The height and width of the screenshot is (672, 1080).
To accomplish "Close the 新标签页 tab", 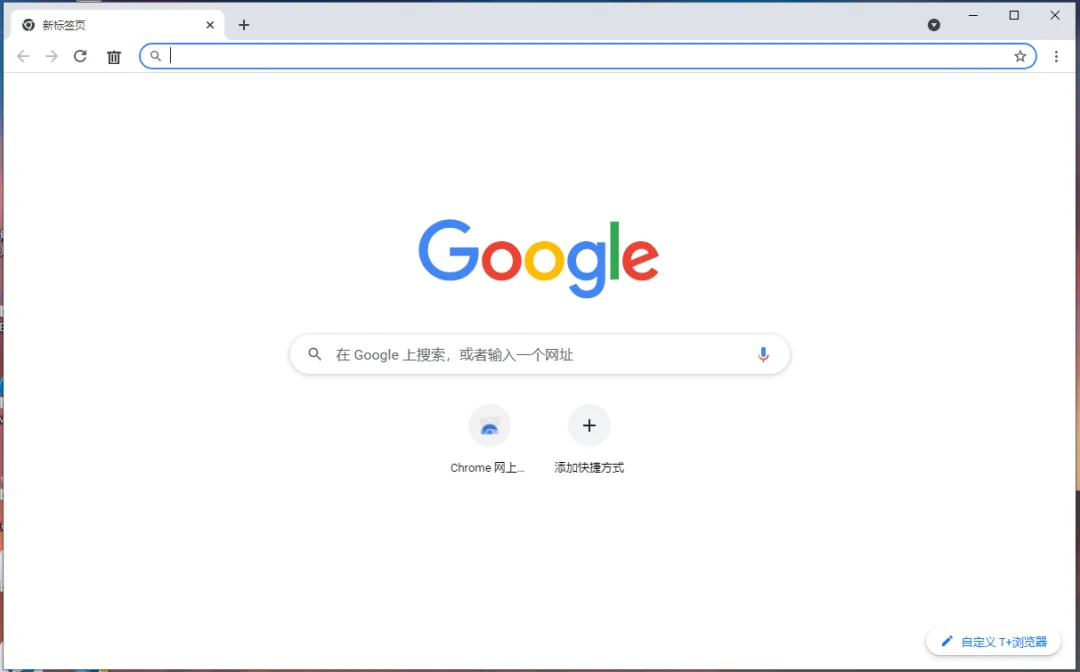I will tap(210, 25).
